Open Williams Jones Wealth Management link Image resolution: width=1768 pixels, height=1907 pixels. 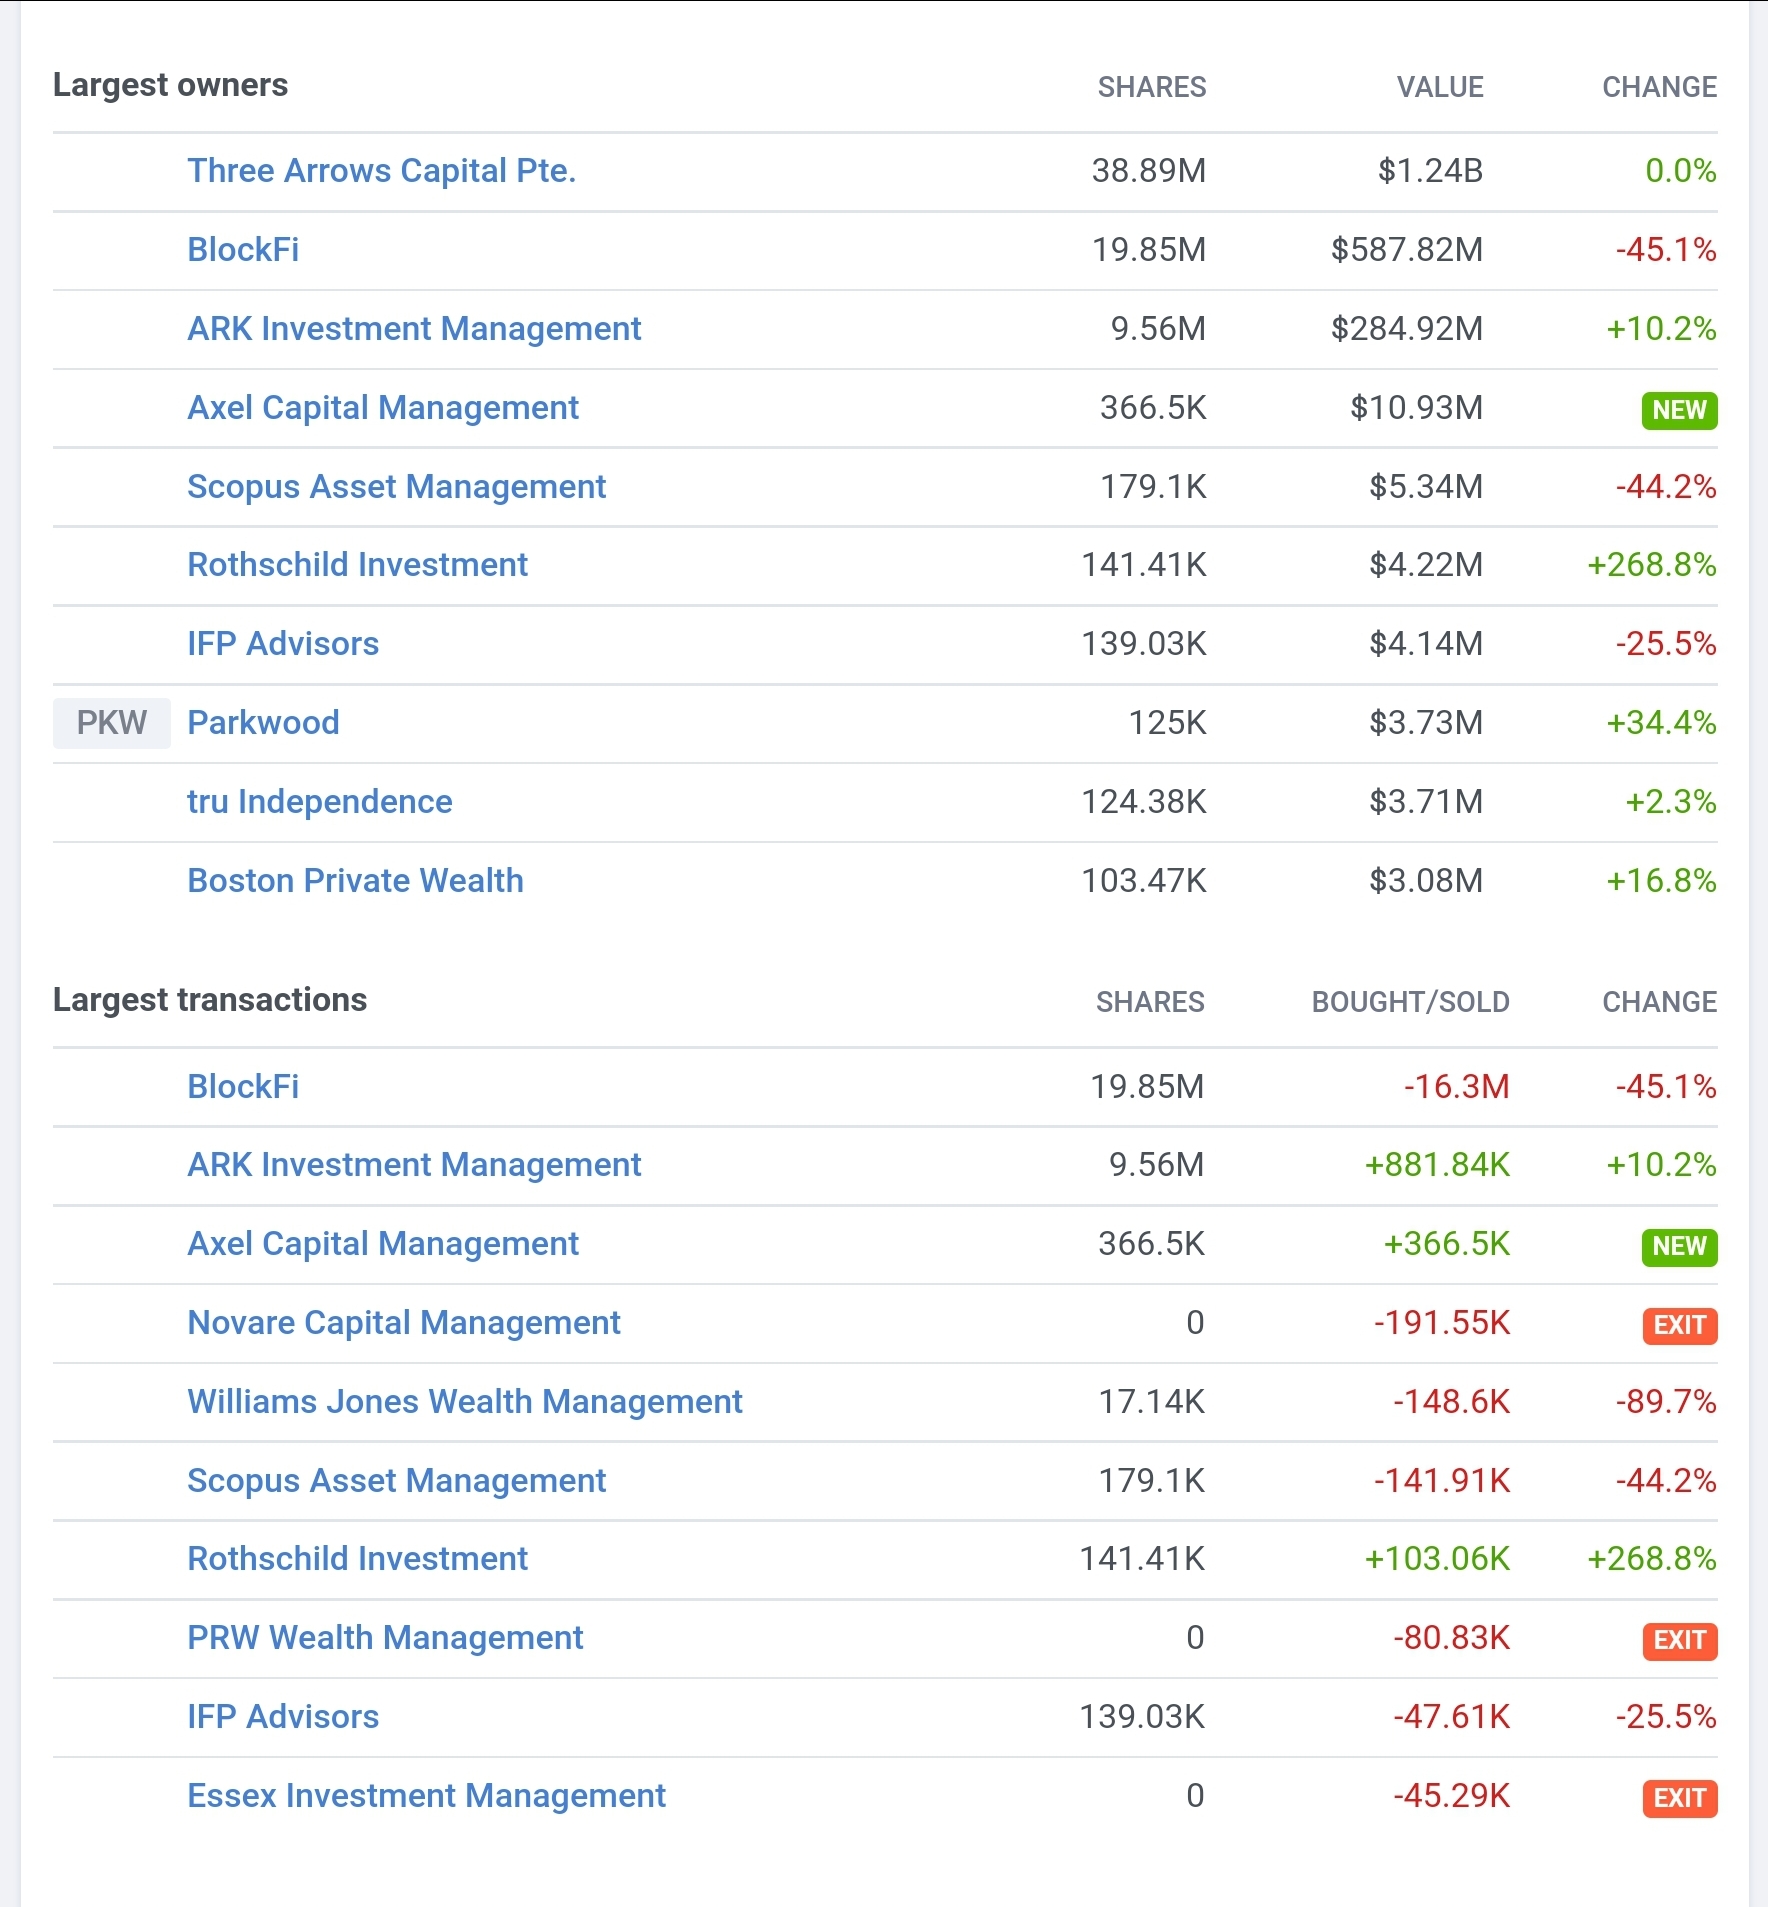pyautogui.click(x=465, y=1402)
